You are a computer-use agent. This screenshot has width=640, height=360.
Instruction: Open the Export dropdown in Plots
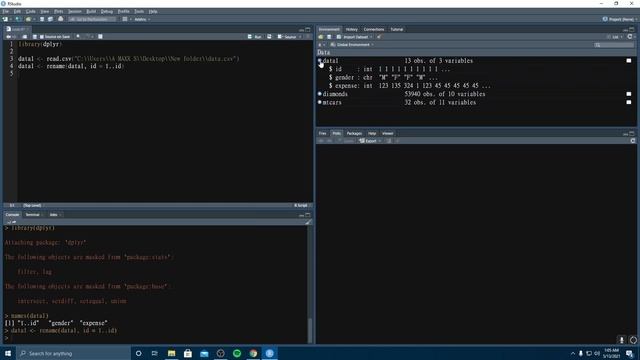(370, 141)
